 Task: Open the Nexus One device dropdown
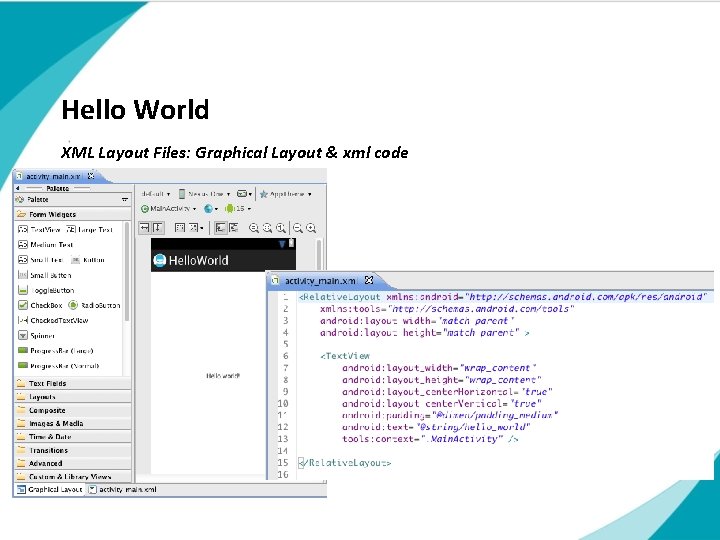(x=204, y=194)
